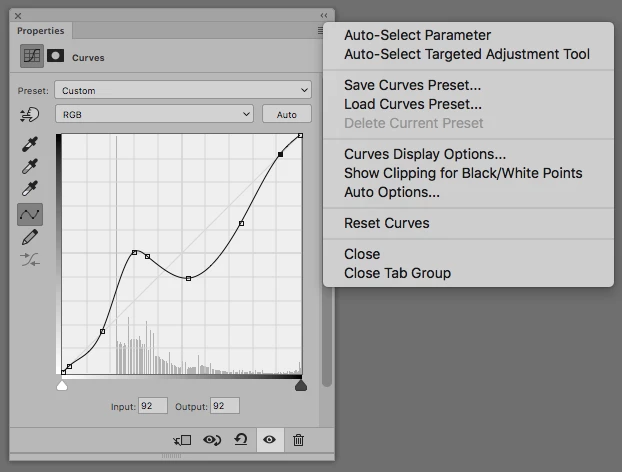Delete adjustment layer trash icon
Image resolution: width=622 pixels, height=472 pixels.
[298, 440]
